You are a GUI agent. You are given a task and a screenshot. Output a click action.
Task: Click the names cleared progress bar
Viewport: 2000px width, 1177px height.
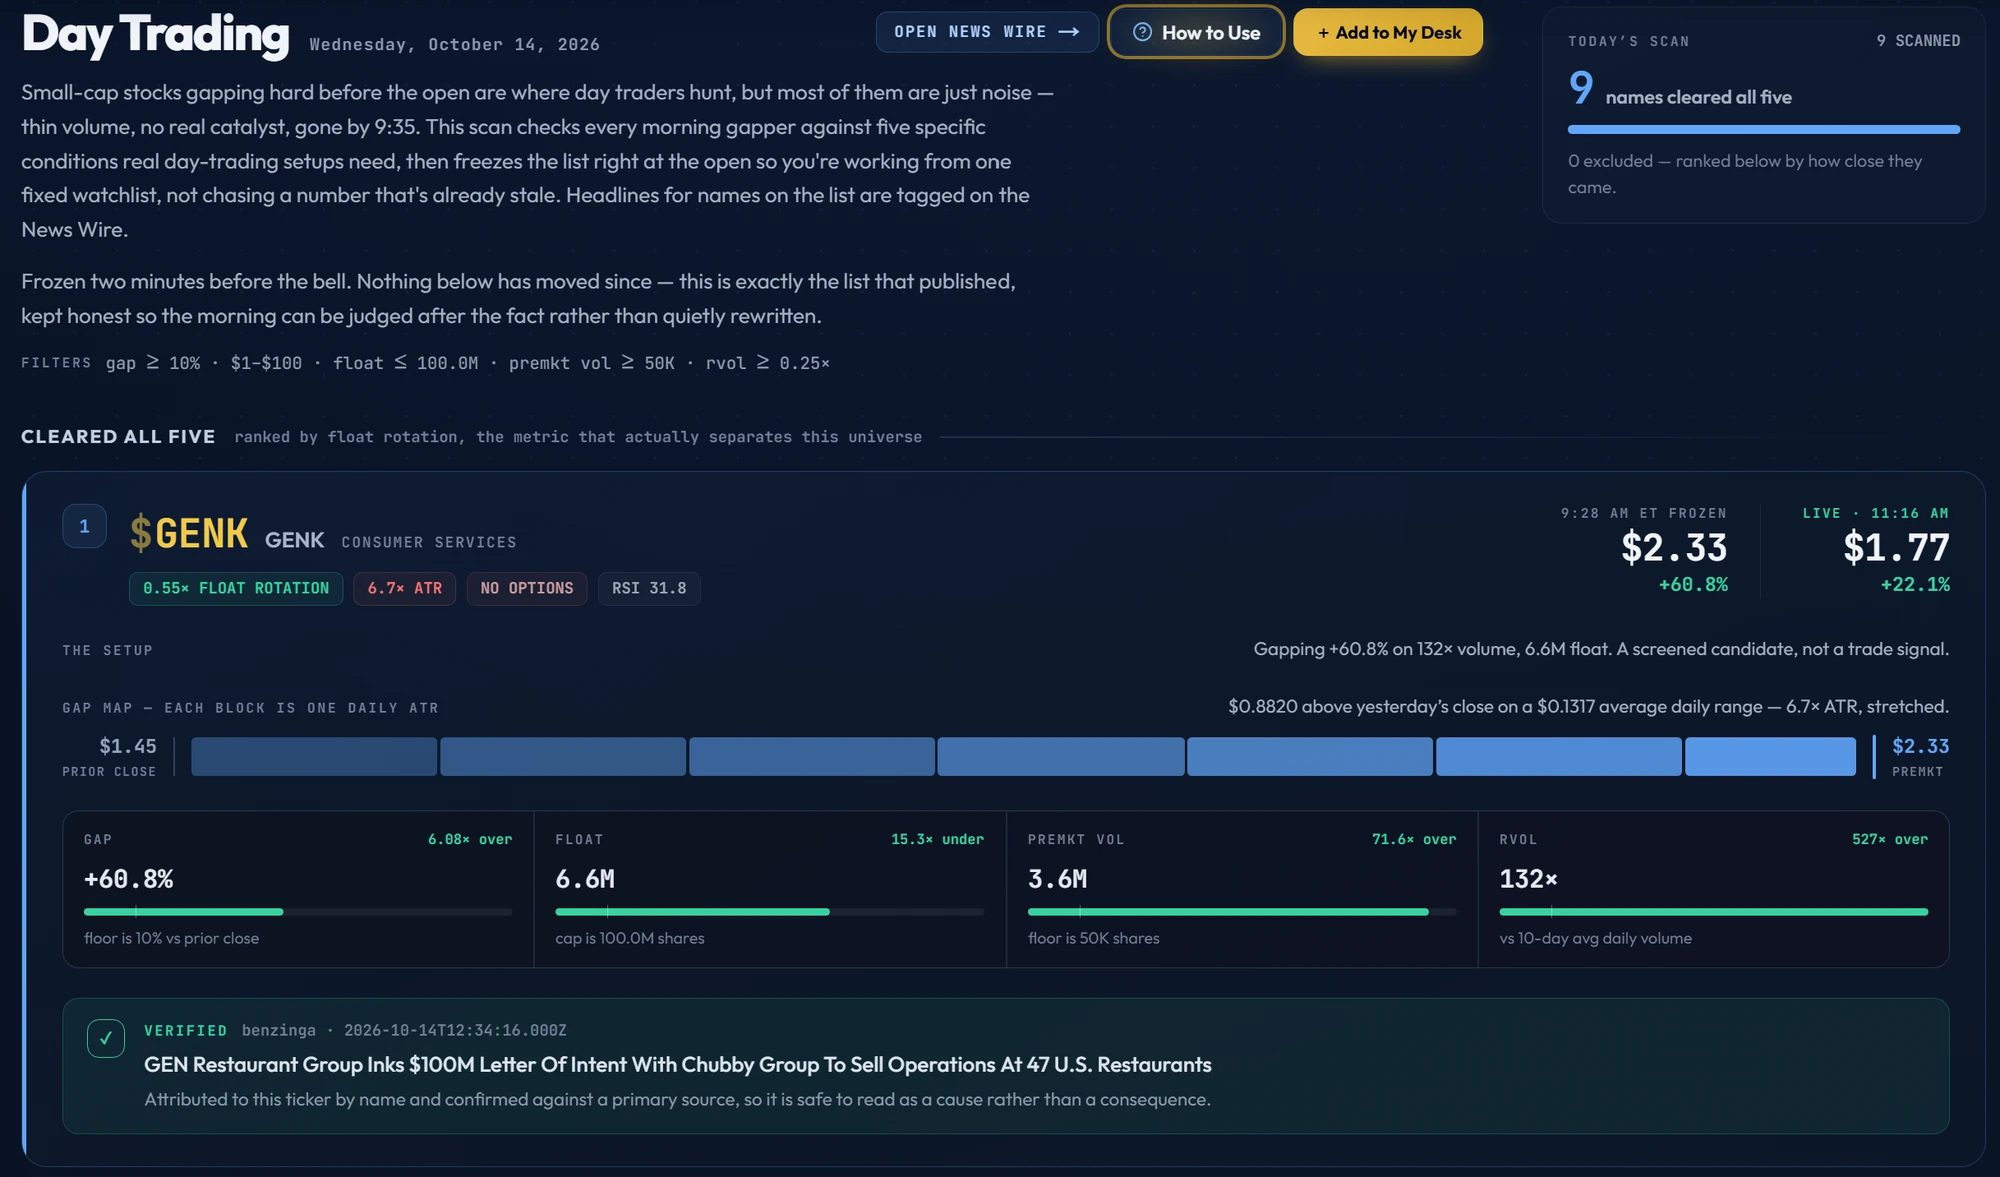[x=1764, y=129]
